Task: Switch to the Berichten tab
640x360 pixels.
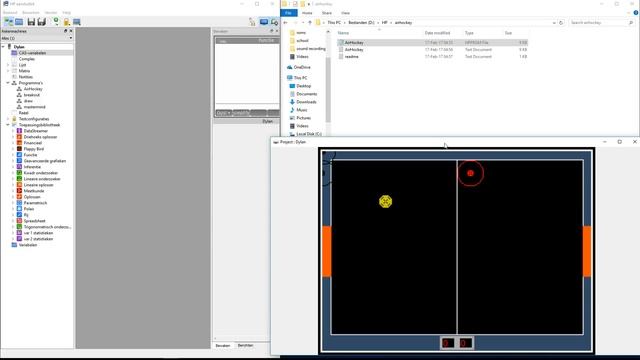Action: (245, 345)
